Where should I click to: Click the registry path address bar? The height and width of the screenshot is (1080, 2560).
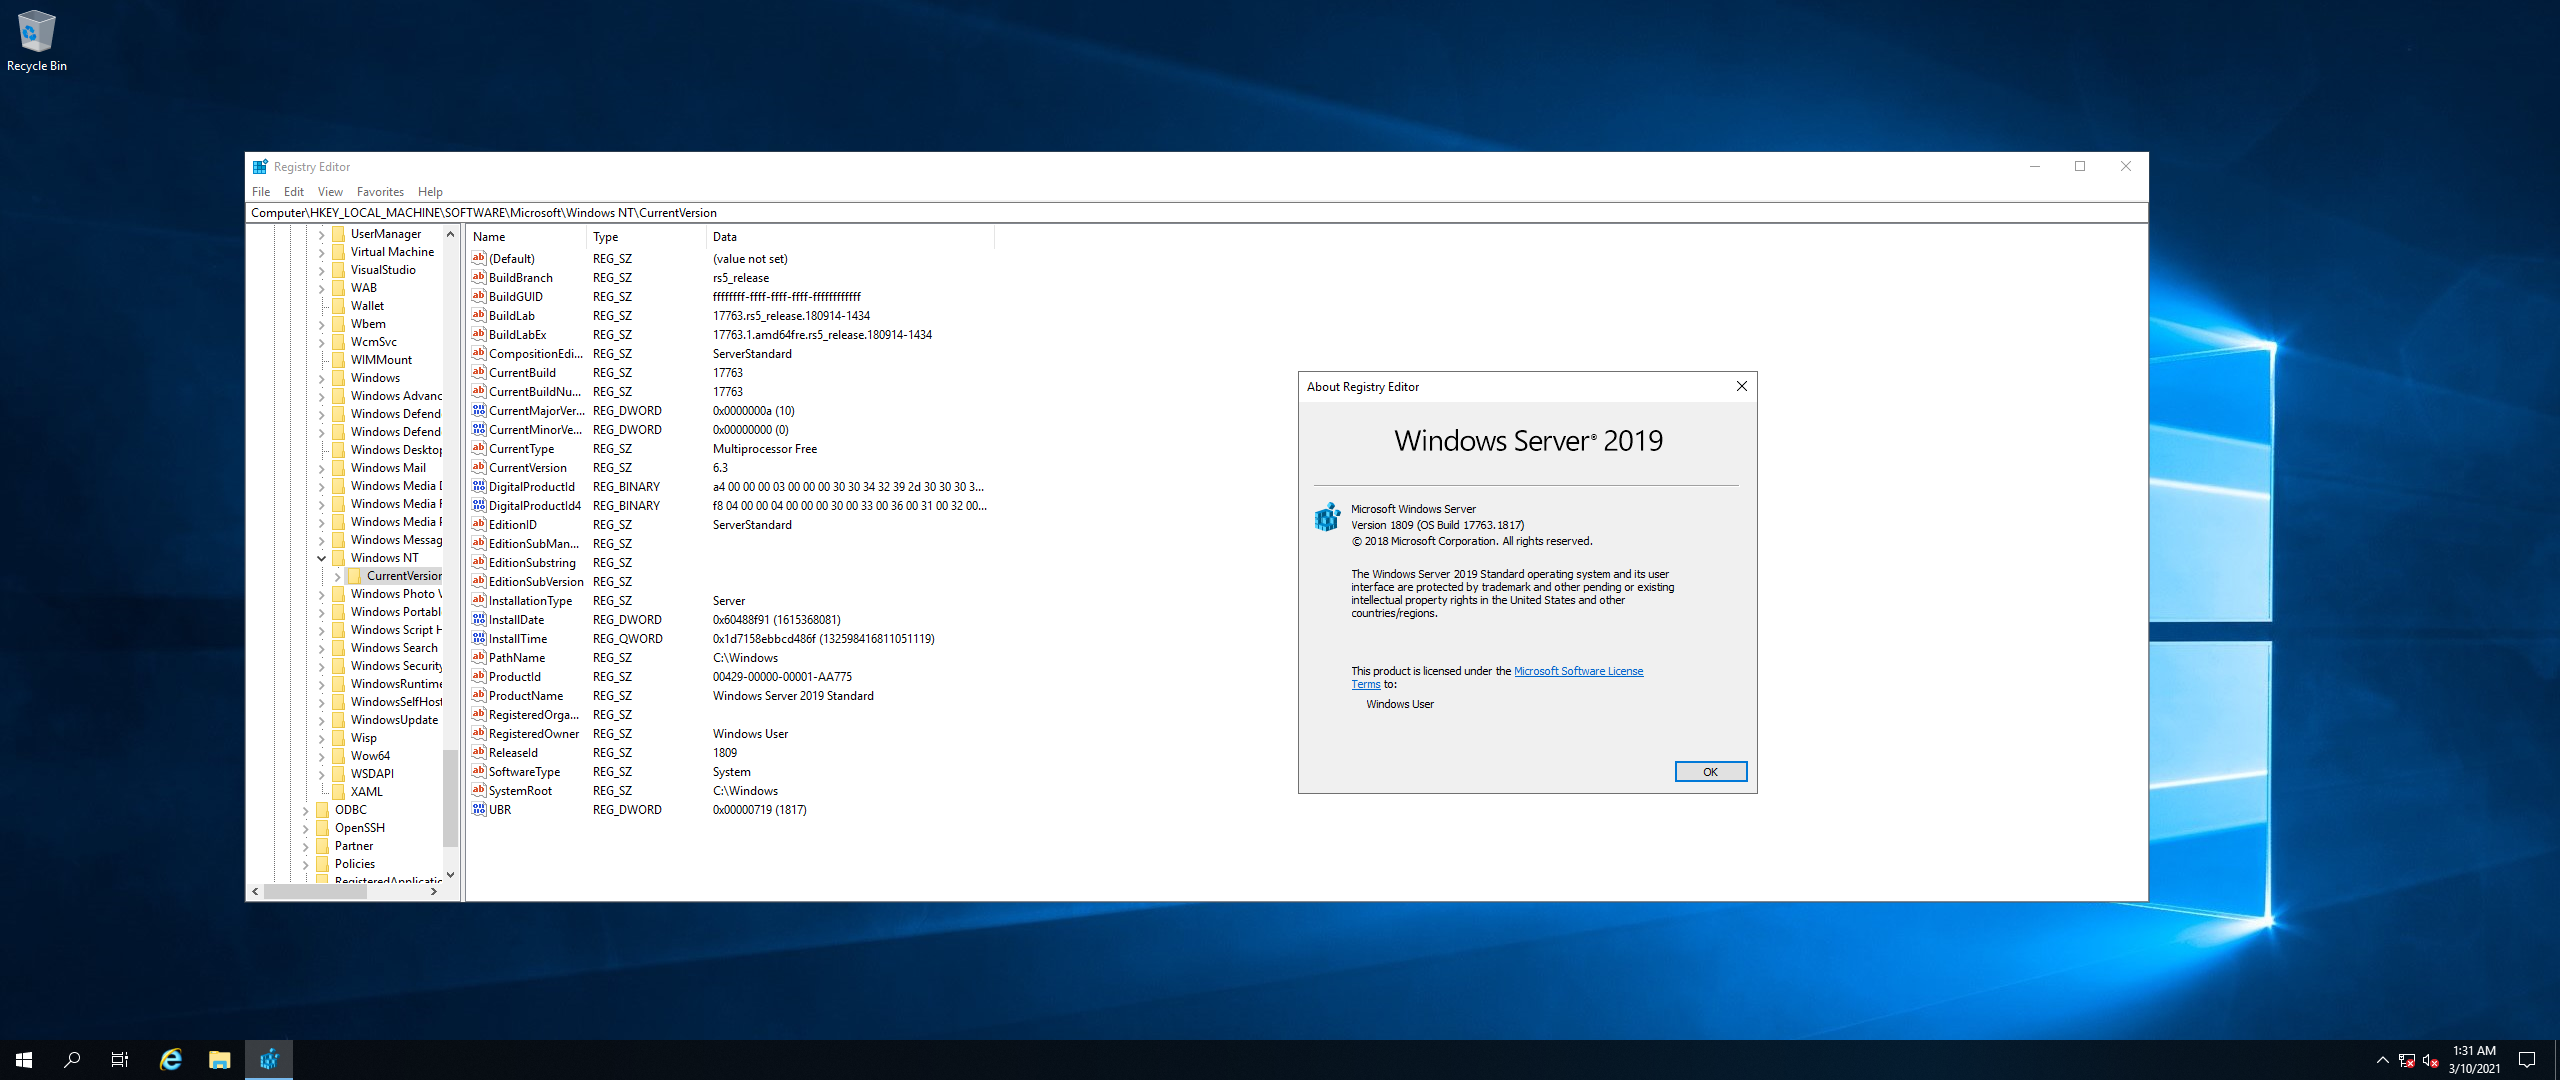tap(1196, 212)
